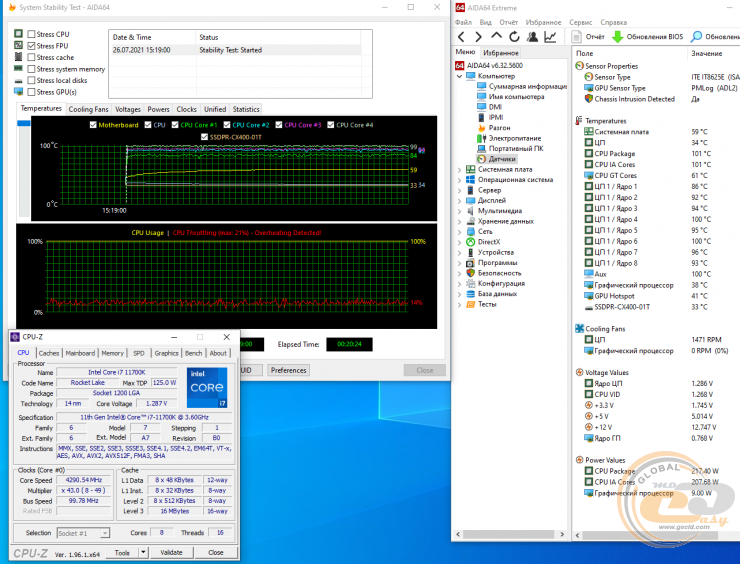Click the Stress CPU chip icon

pyautogui.click(x=18, y=34)
